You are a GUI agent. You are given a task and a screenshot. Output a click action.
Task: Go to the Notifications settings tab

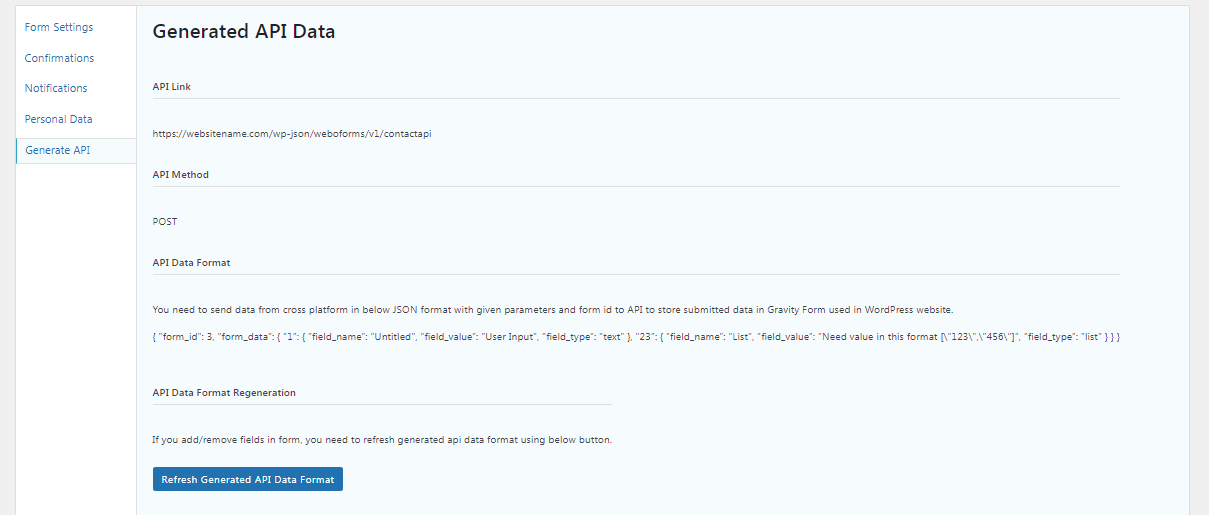[56, 88]
